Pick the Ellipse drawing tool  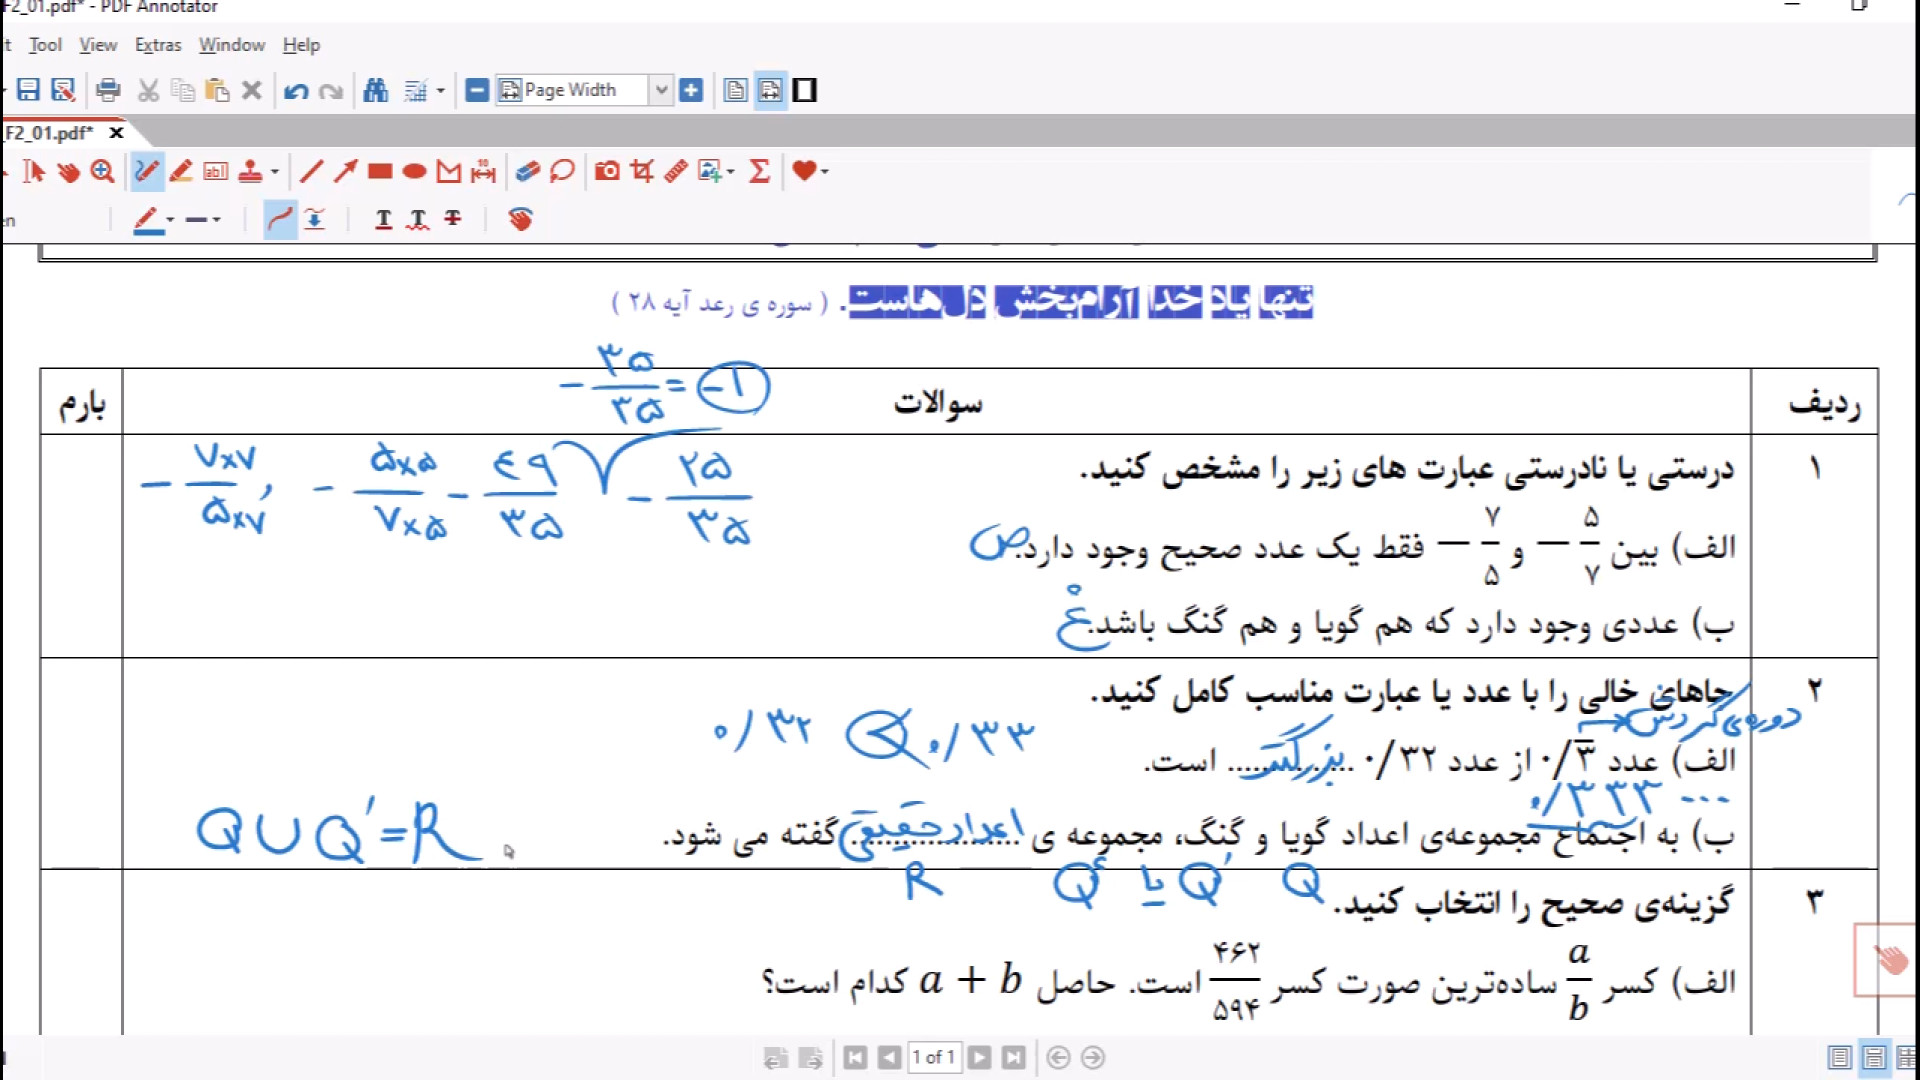click(x=414, y=172)
